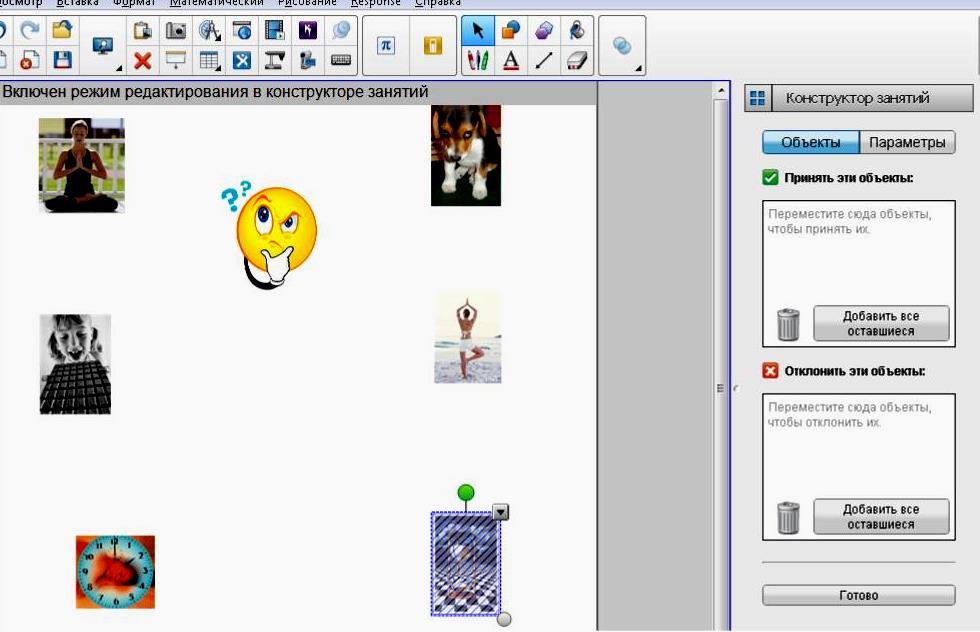Select the Shapes tool

(511, 29)
